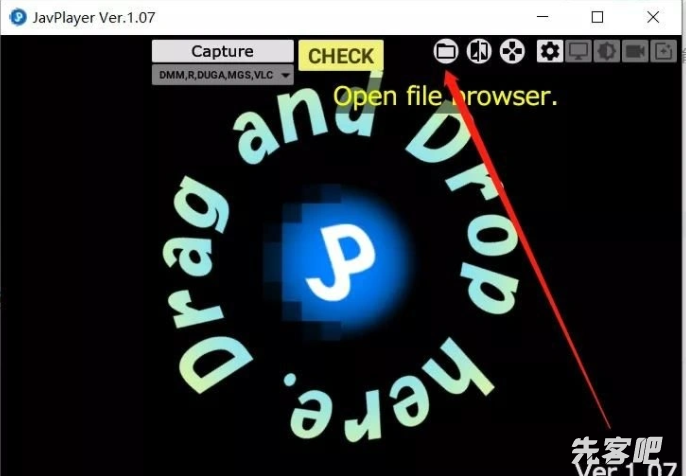Click the film reel icon
The height and width of the screenshot is (476, 686).
(511, 51)
